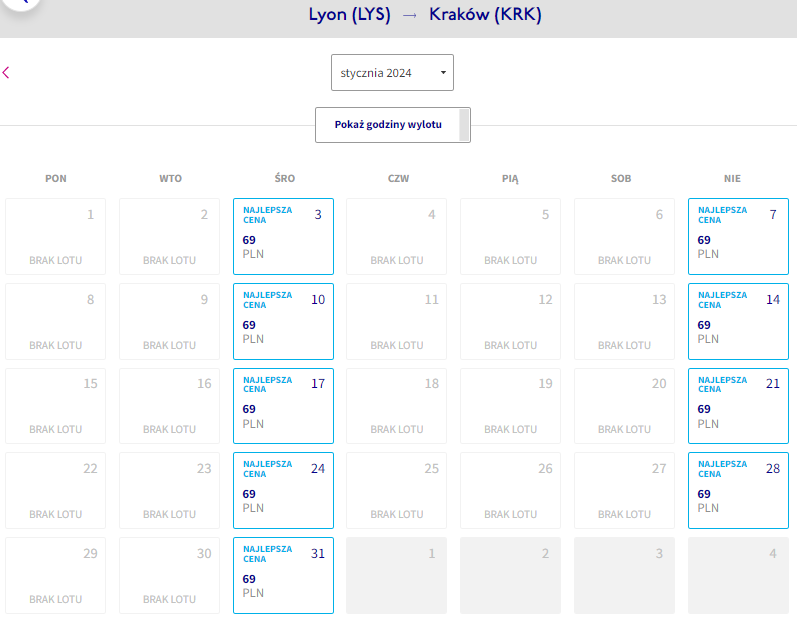Click the ŚRO weekday column header

[x=285, y=178]
